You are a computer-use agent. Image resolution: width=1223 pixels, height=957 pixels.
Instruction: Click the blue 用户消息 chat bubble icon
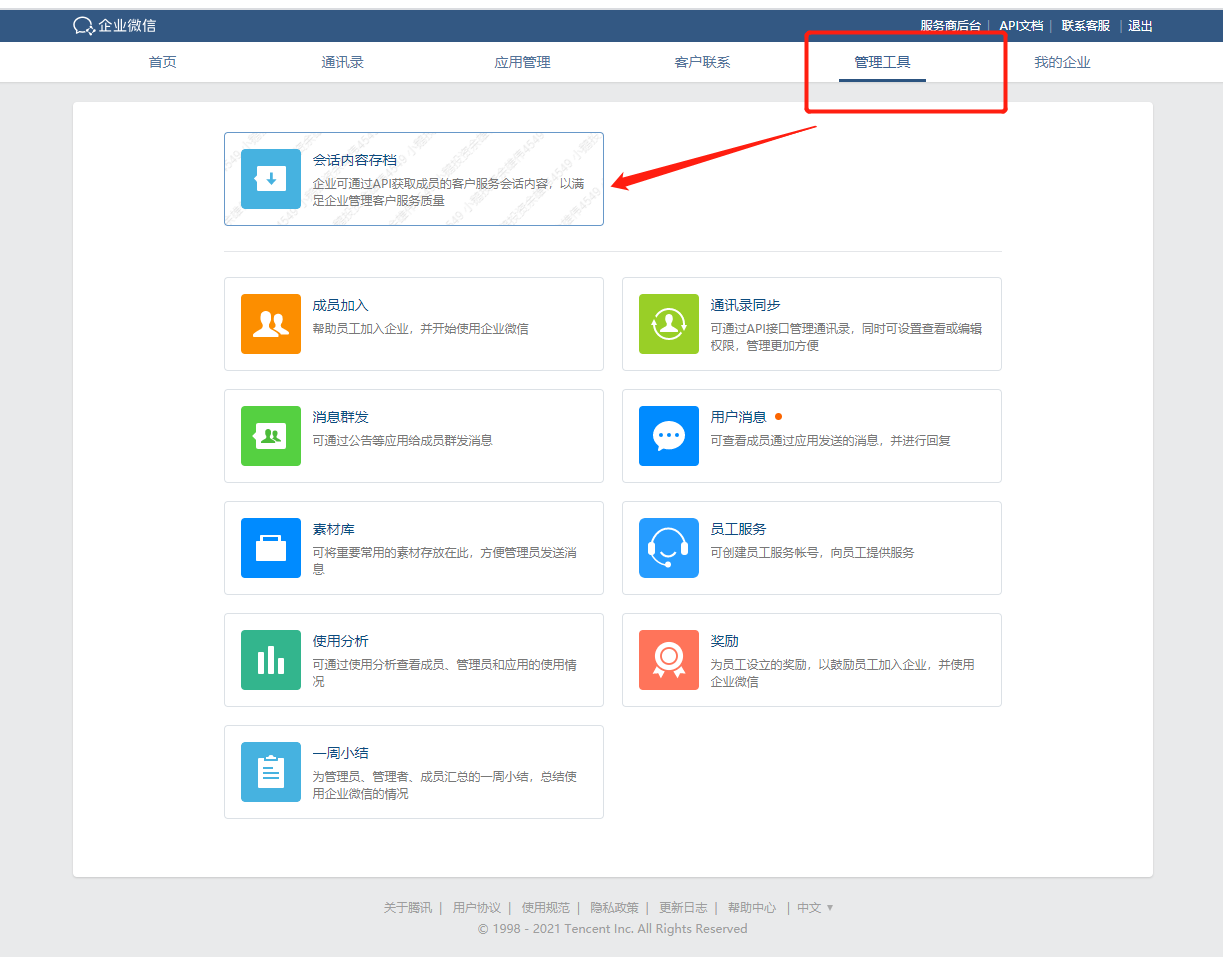tap(669, 436)
